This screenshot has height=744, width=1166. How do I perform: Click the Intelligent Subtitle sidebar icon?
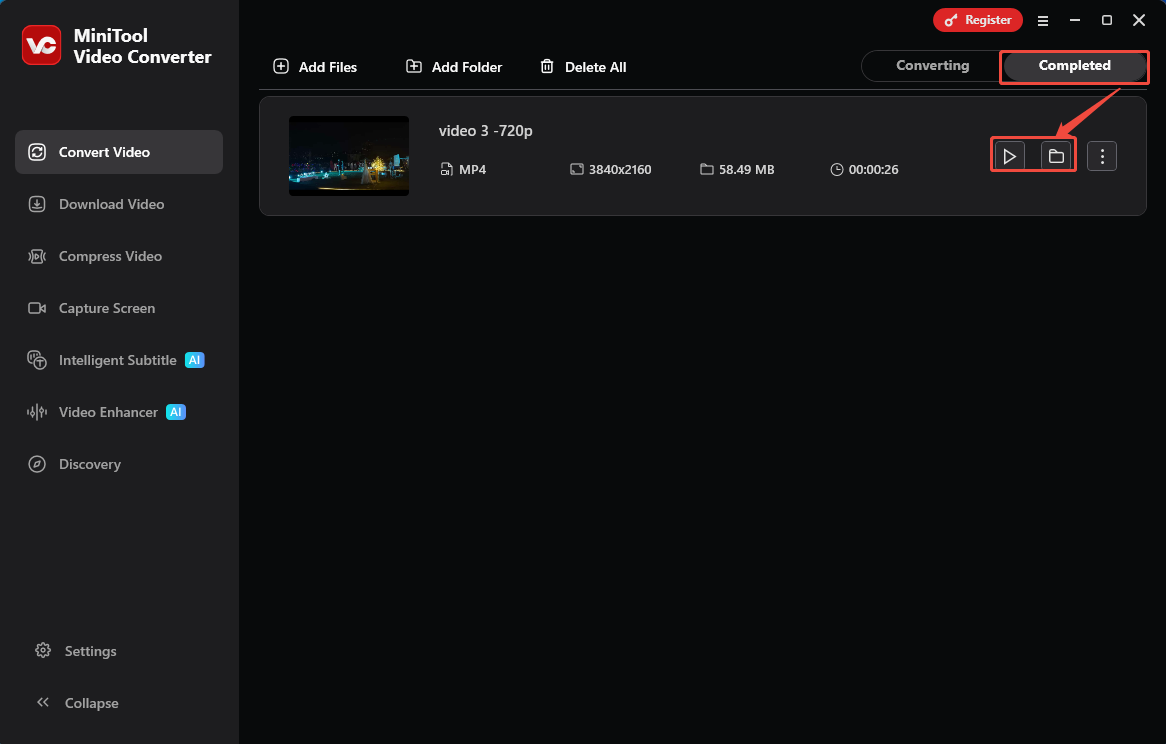coord(37,360)
